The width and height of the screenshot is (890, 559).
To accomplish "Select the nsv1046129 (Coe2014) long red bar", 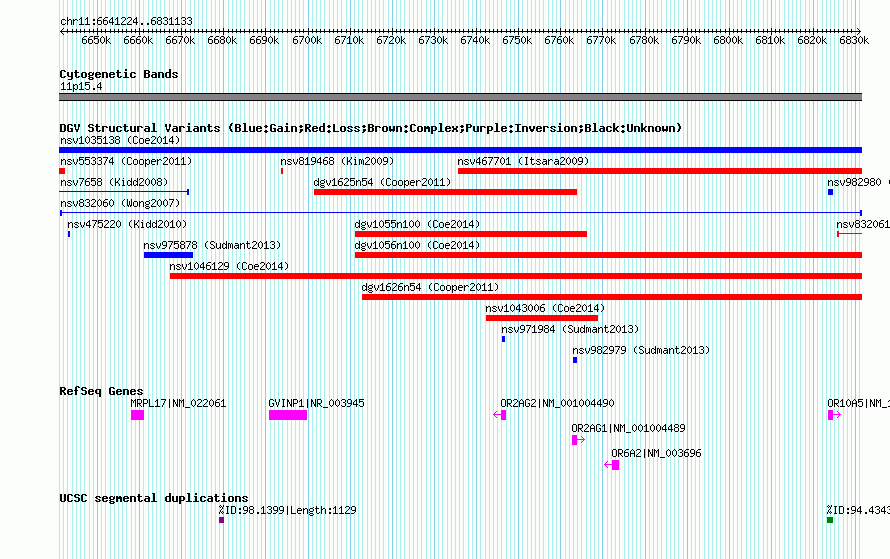I will coord(516,276).
